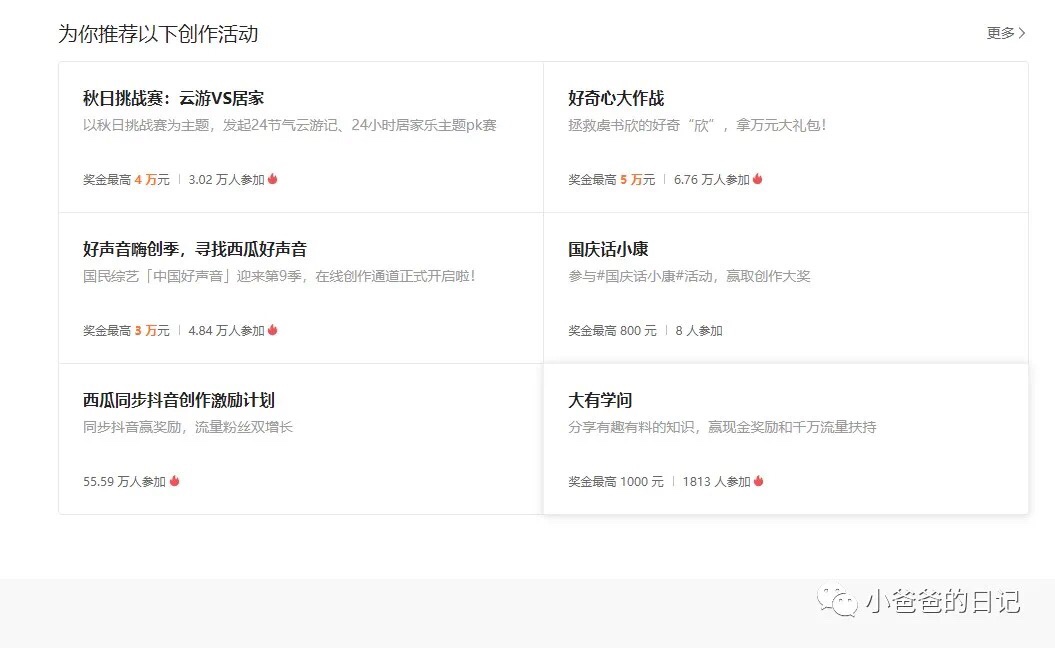
Task: Click the 6.76 万人参加 participant count
Action: [711, 180]
